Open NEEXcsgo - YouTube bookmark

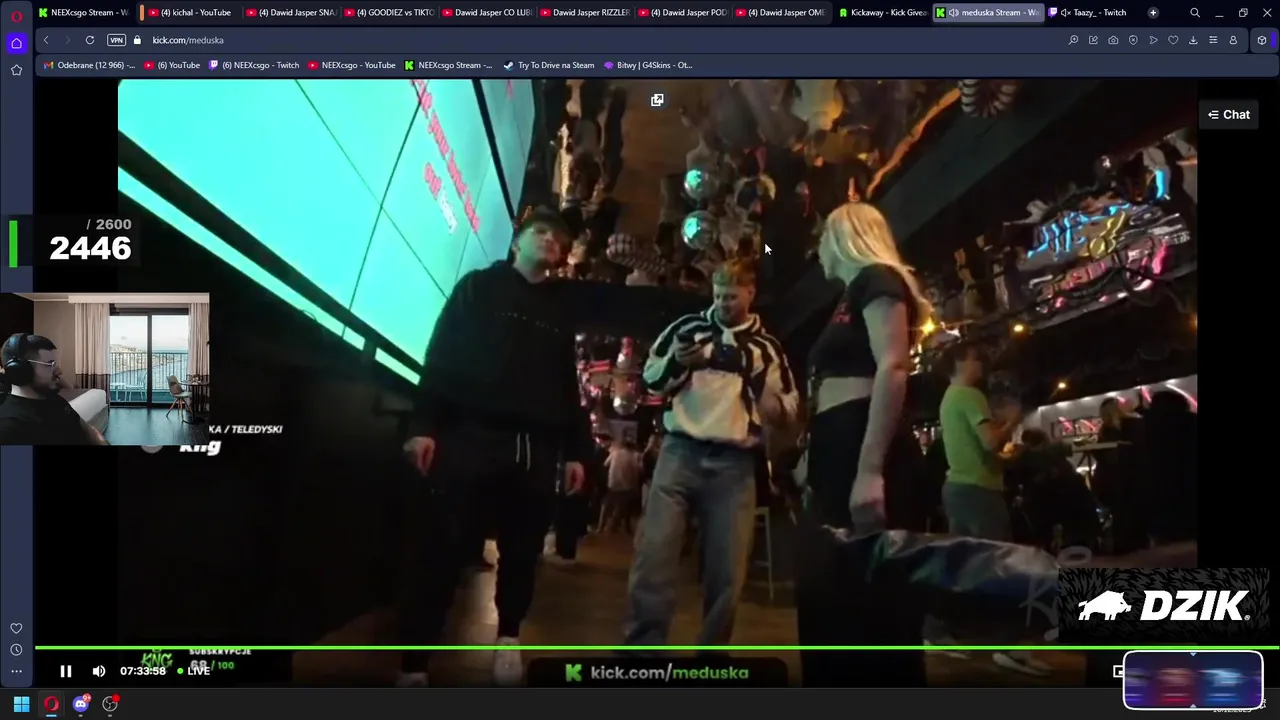pyautogui.click(x=352, y=65)
